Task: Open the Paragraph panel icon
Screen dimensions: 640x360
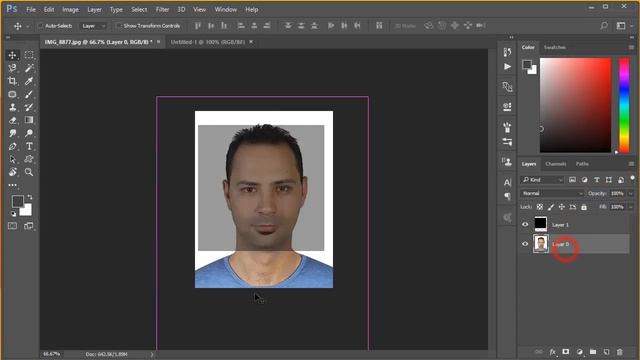Action: pyautogui.click(x=507, y=196)
